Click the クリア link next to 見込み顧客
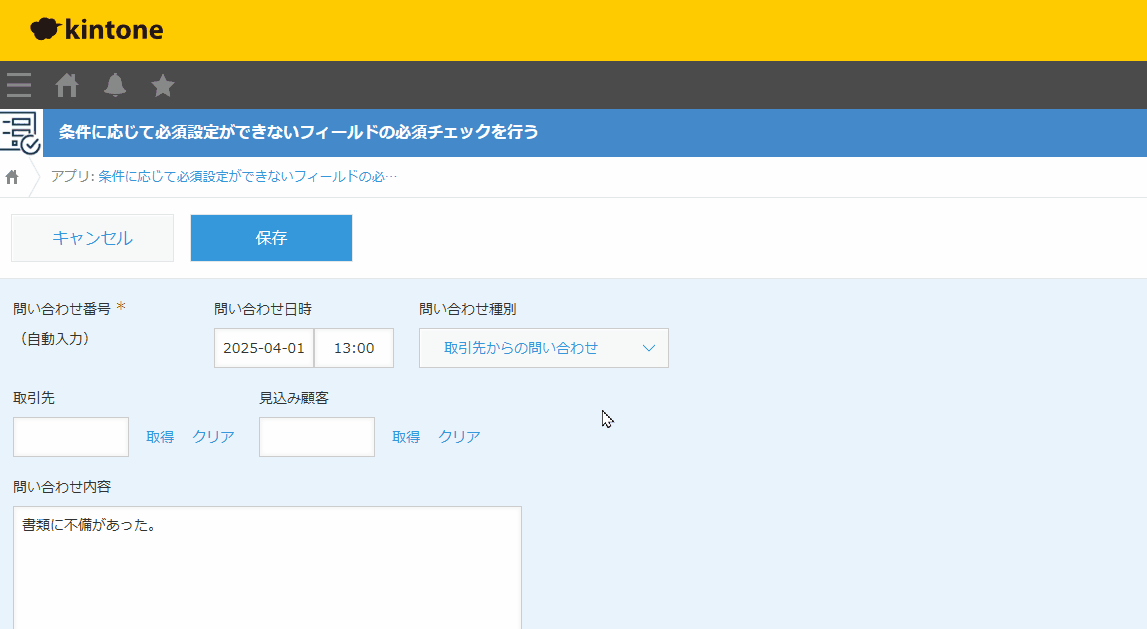The height and width of the screenshot is (629, 1147). coord(458,436)
